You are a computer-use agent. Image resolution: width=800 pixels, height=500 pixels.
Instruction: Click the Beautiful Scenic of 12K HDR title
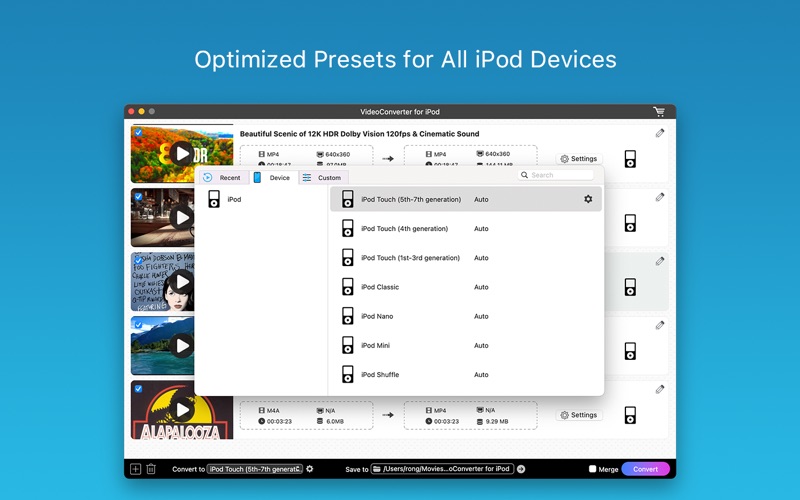point(359,134)
